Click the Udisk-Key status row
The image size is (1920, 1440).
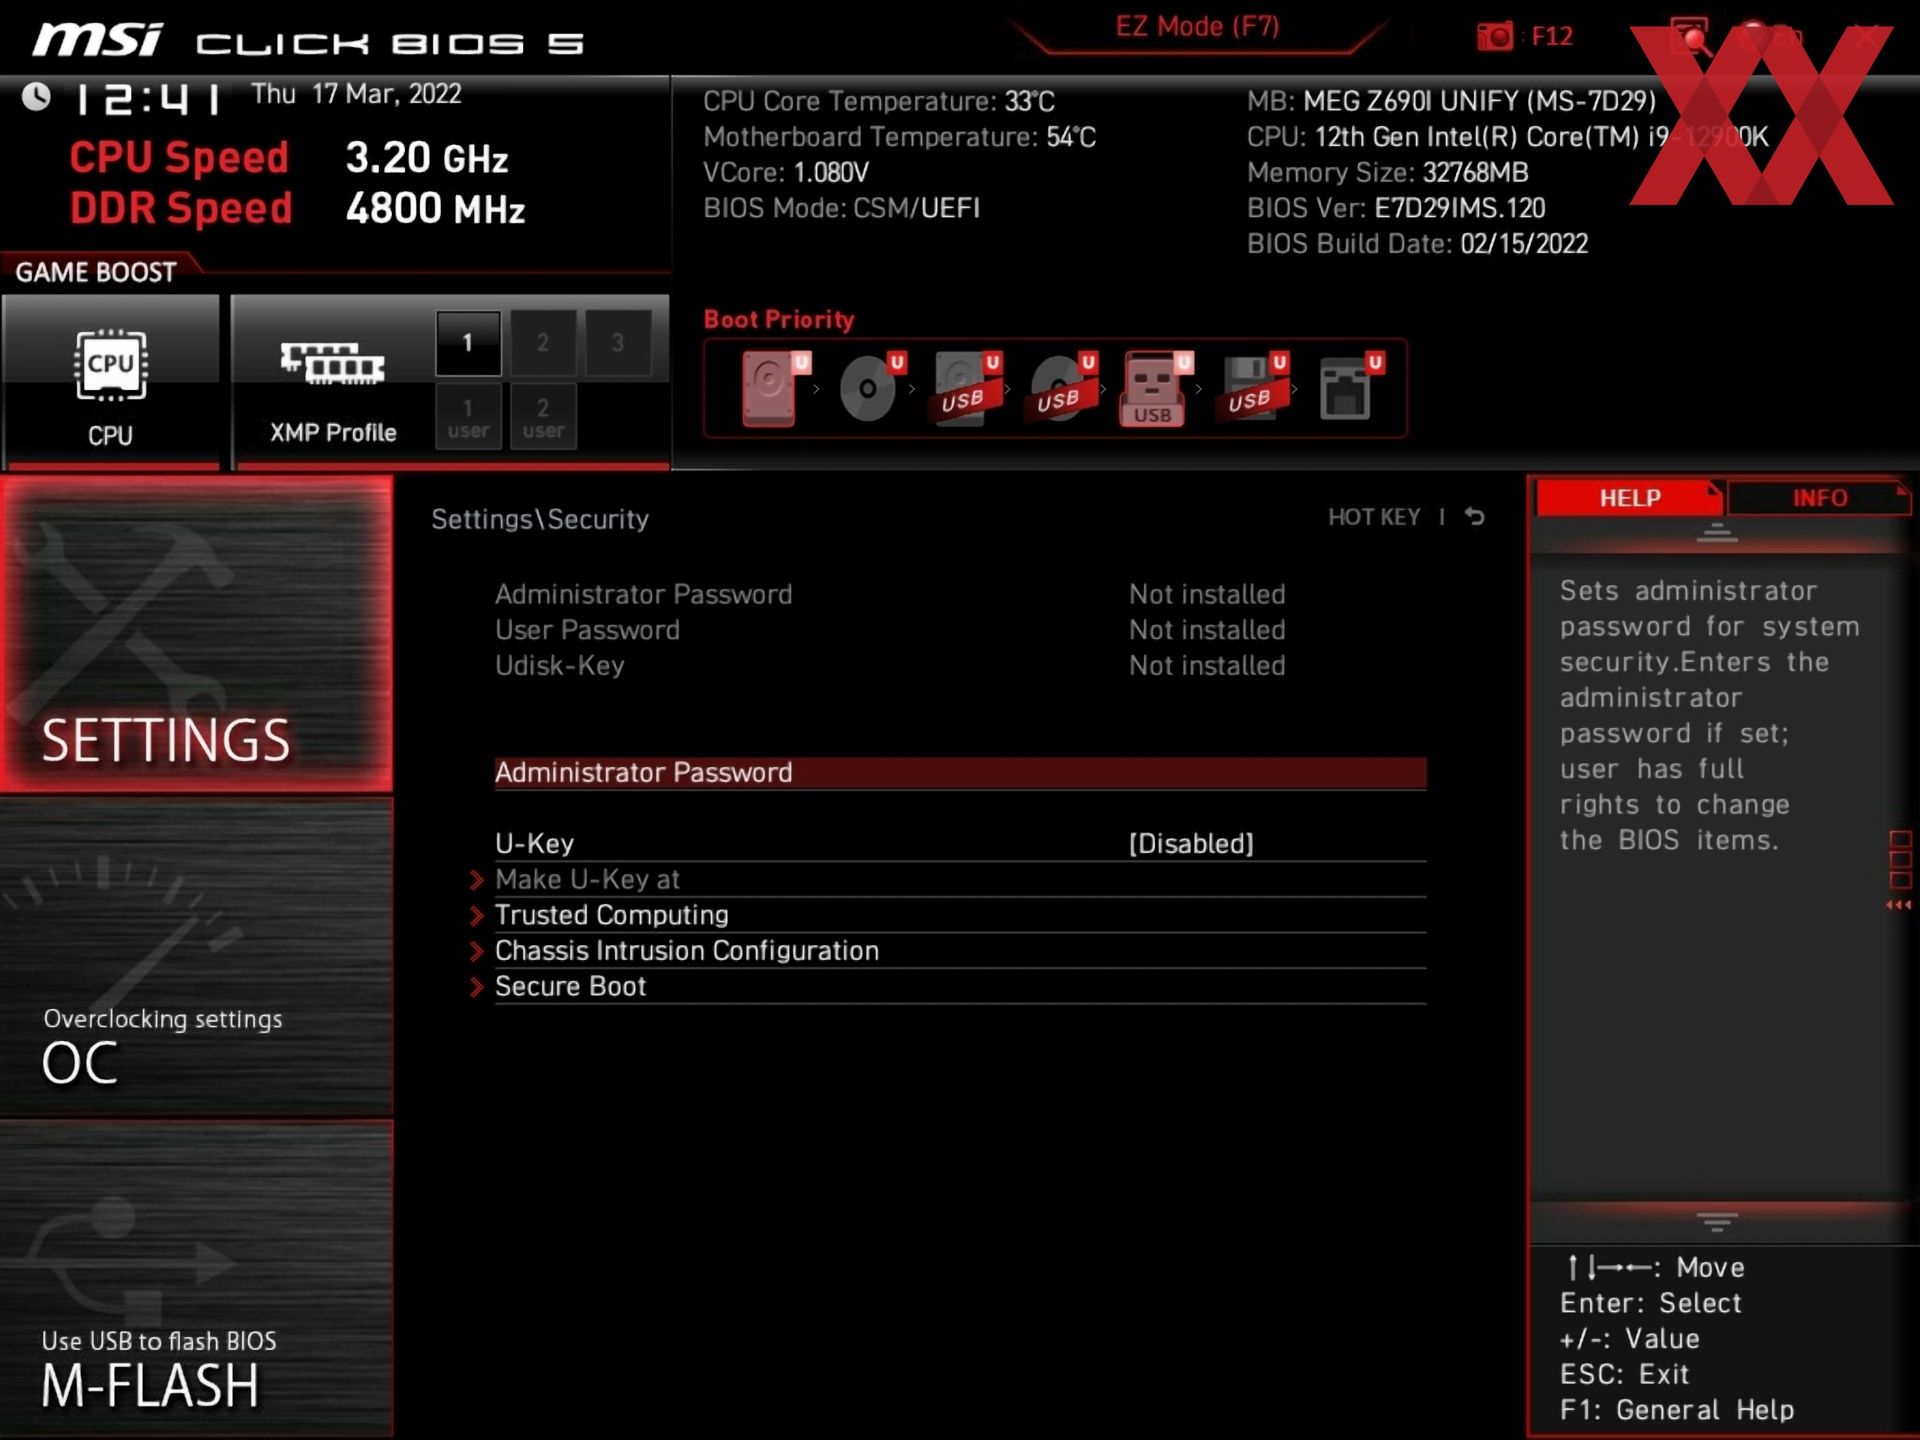tap(890, 666)
